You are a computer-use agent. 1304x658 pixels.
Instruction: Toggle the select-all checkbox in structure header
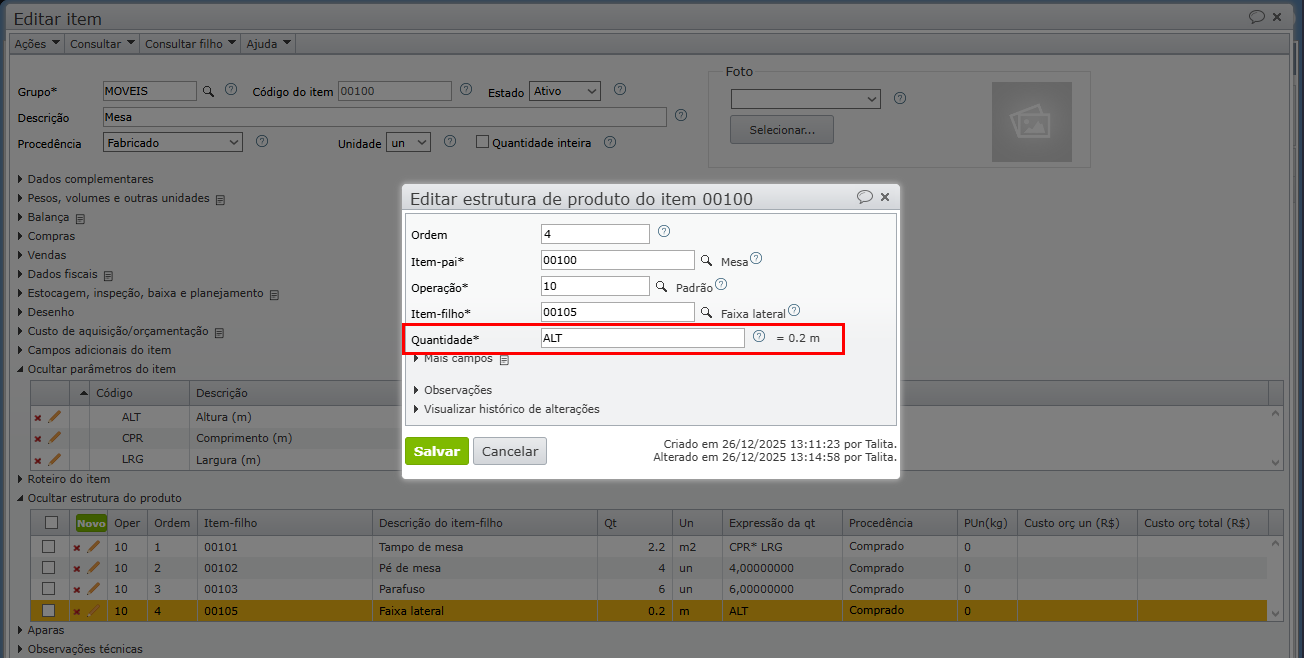pyautogui.click(x=51, y=522)
